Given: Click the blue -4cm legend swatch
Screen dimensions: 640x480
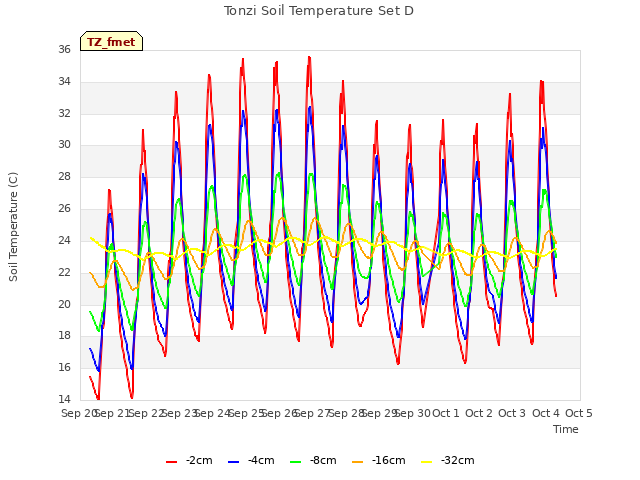Looking at the screenshot, I should 233,462.
